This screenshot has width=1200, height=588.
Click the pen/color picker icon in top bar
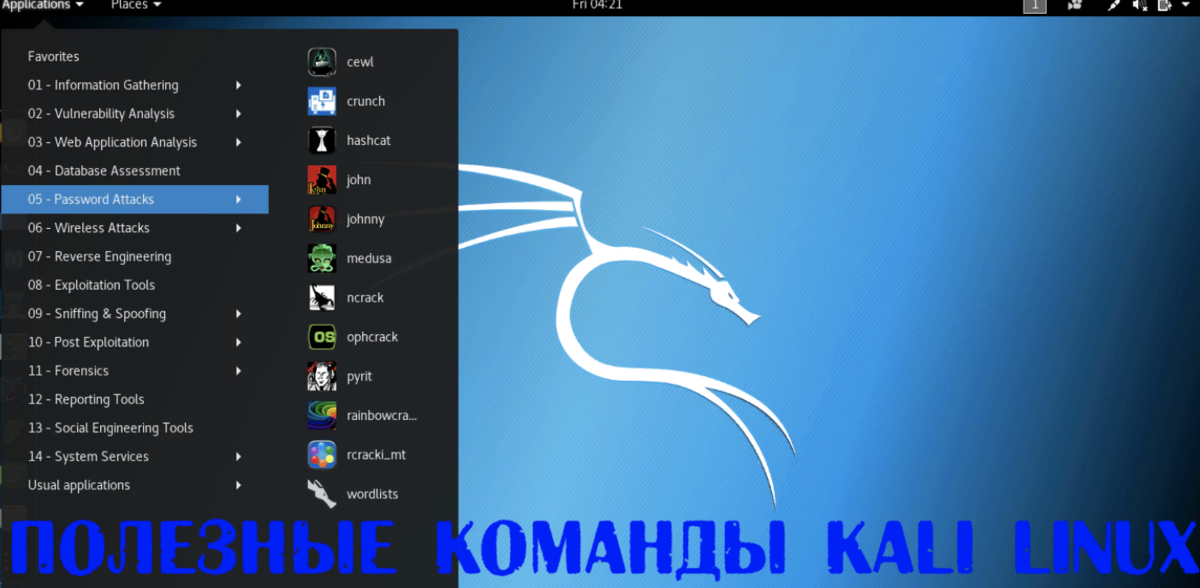pyautogui.click(x=1115, y=5)
